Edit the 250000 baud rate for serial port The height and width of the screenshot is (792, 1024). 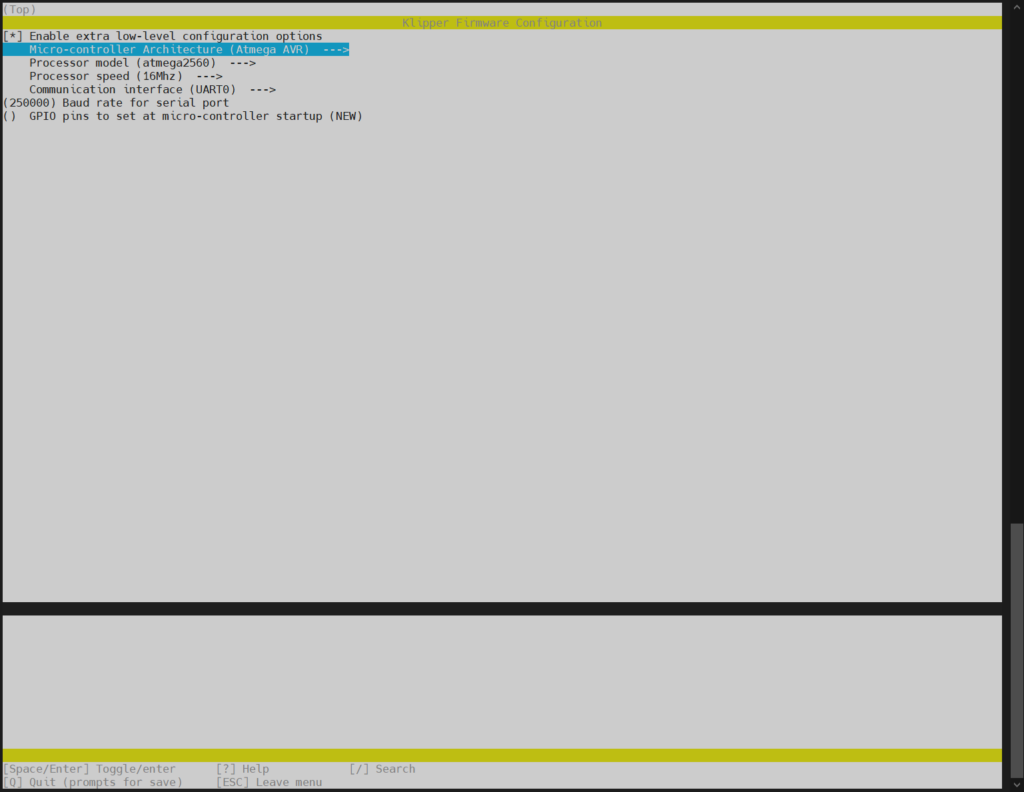coord(116,103)
